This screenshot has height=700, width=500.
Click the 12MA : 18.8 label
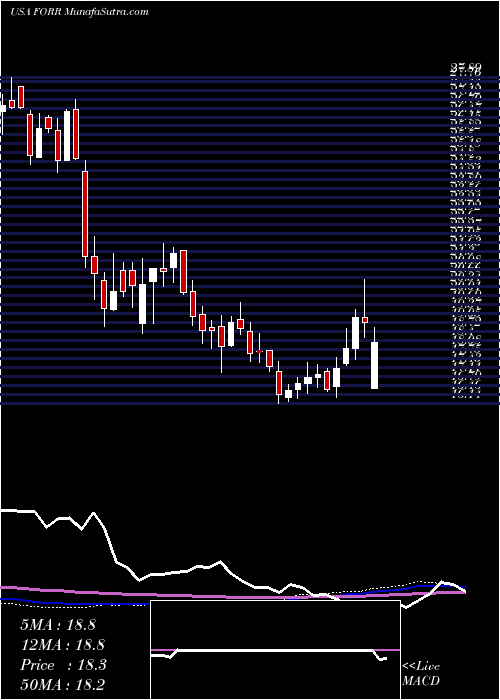[x=62, y=645]
